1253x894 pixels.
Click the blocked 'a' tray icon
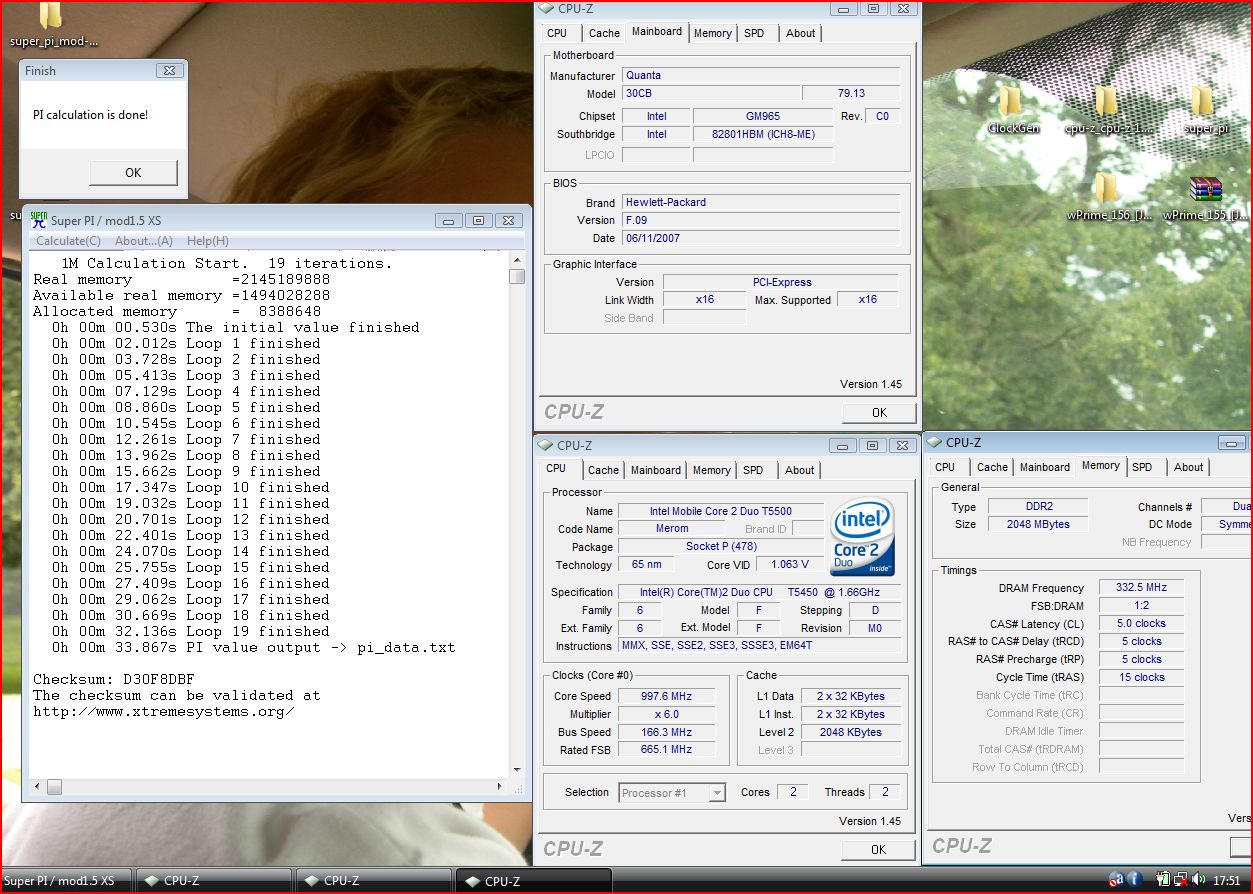[x=1114, y=880]
